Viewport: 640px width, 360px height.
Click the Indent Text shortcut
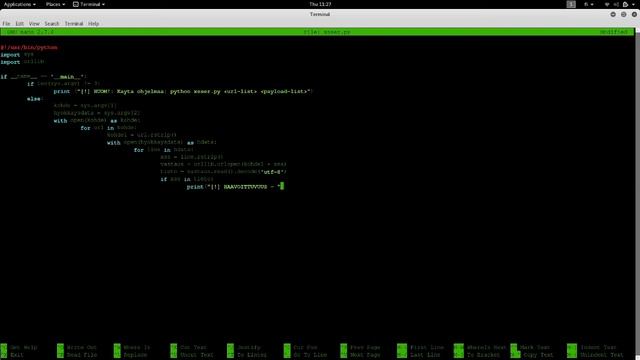tap(591, 347)
